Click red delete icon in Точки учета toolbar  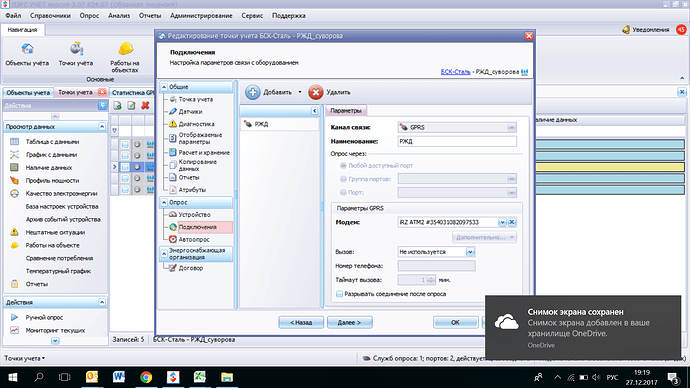145,106
